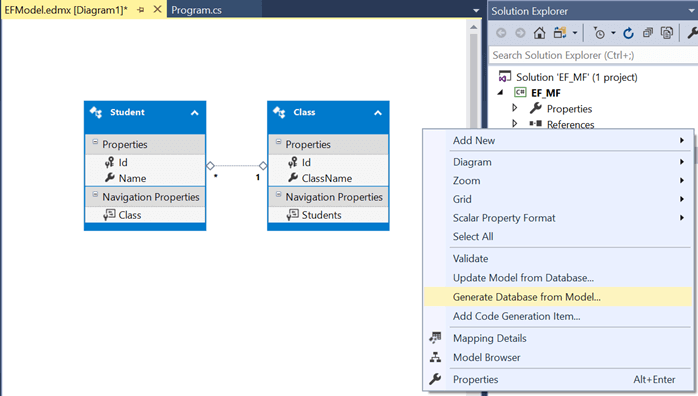Image resolution: width=698 pixels, height=396 pixels.
Task: Open Mapping Details from the context menu
Action: 558,338
